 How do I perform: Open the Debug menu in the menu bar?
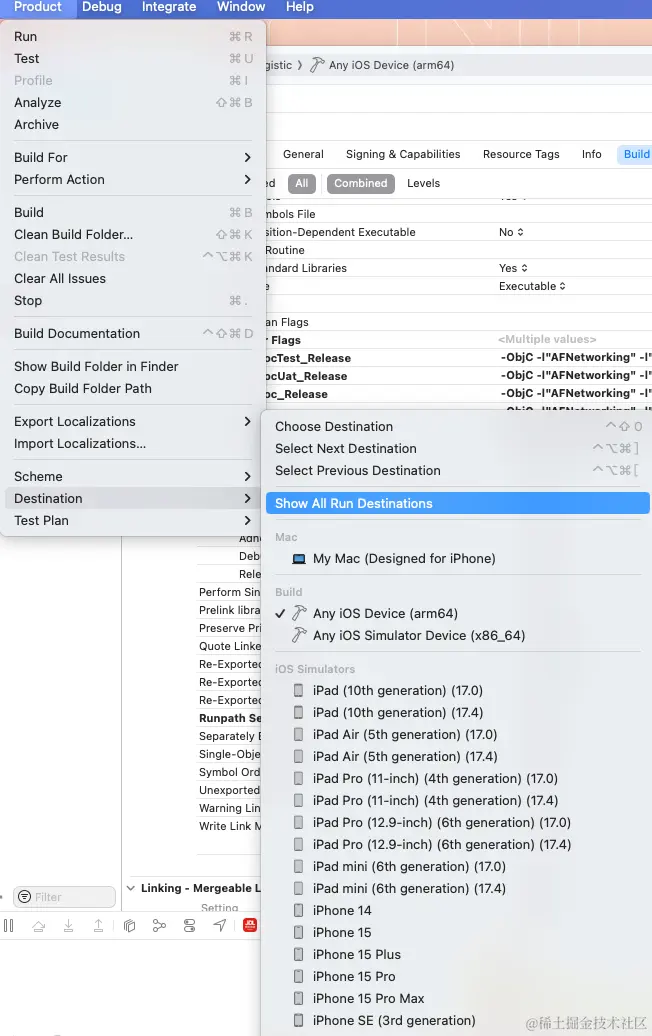[x=101, y=7]
